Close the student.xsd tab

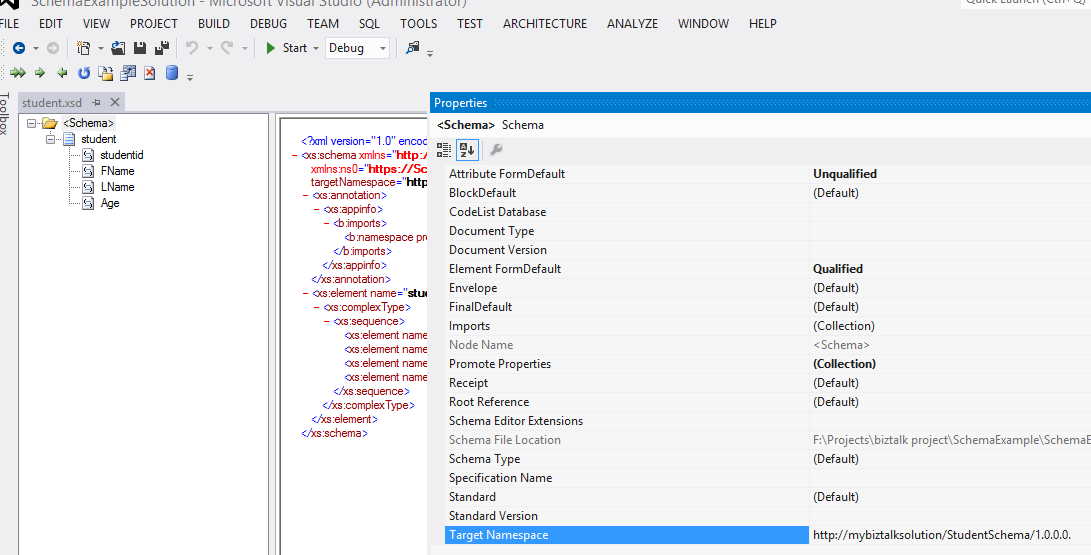(x=115, y=102)
